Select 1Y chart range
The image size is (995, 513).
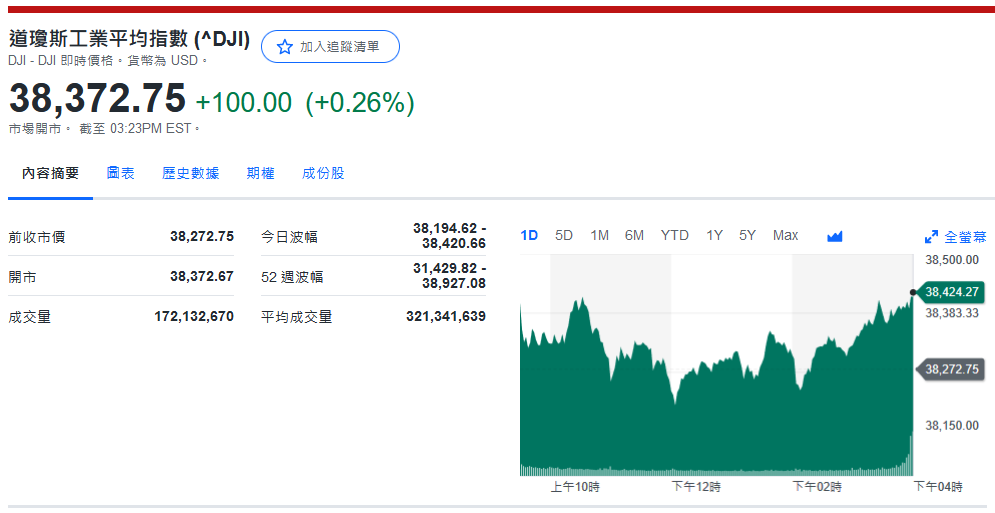tap(714, 235)
